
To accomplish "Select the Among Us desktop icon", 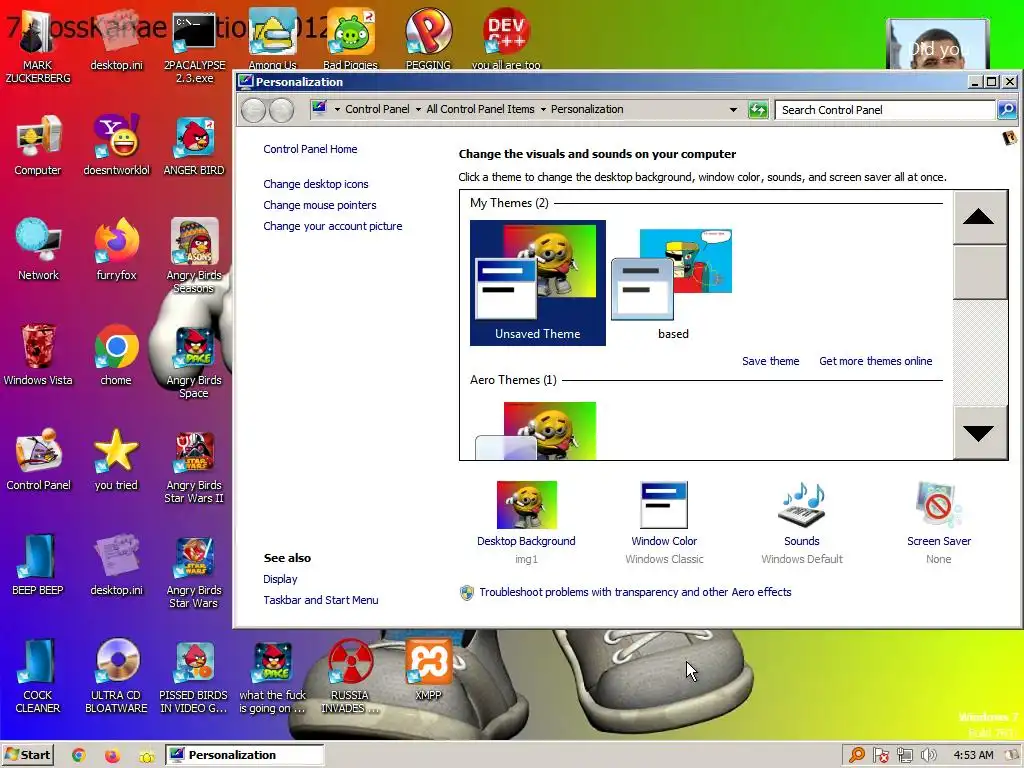I will coord(272,39).
